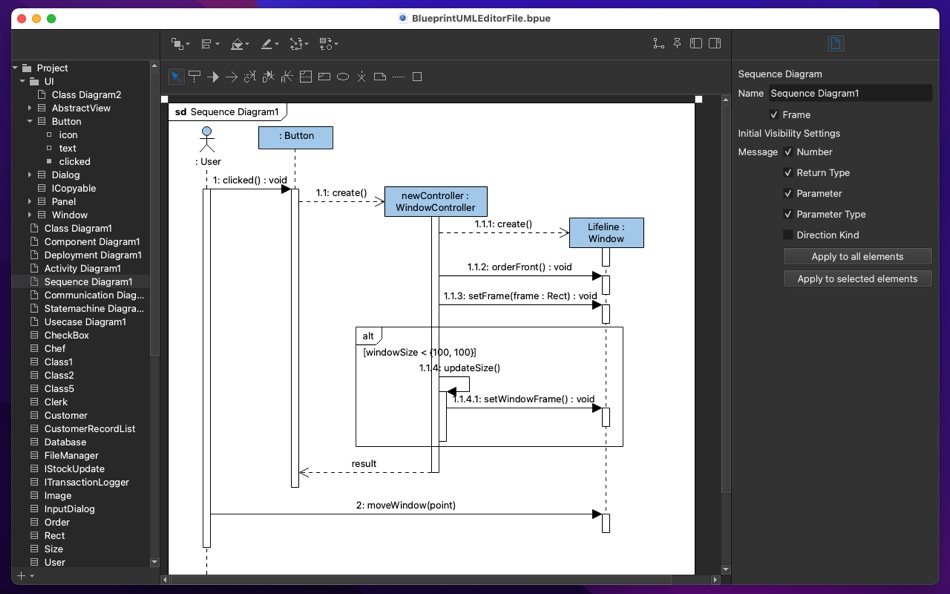Select the Lifeline tool in diagram palette
This screenshot has height=594, width=950.
[194, 76]
